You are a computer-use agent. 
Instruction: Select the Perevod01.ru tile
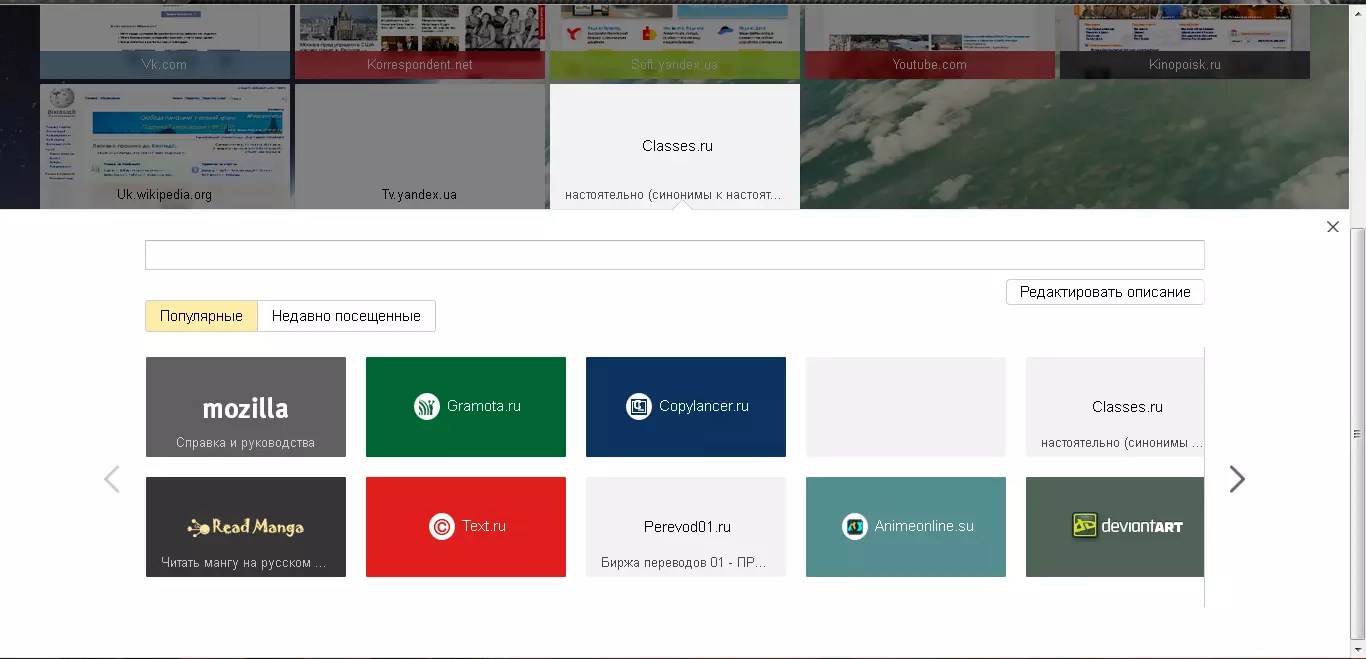click(686, 527)
